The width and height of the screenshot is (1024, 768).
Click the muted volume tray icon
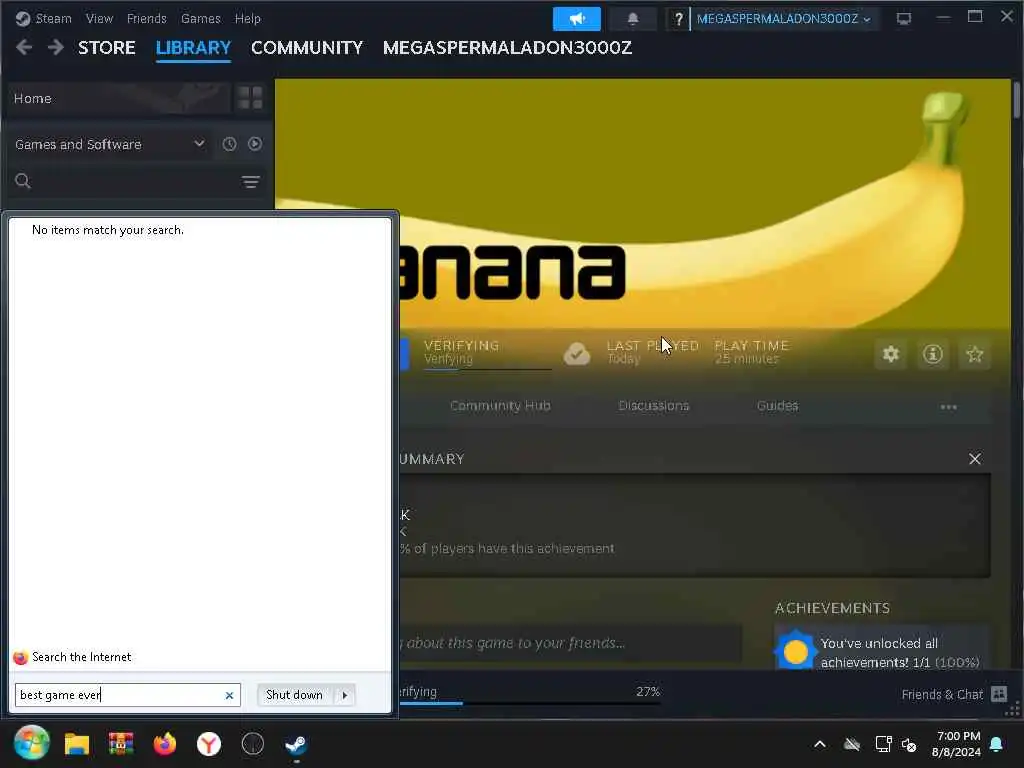click(909, 744)
